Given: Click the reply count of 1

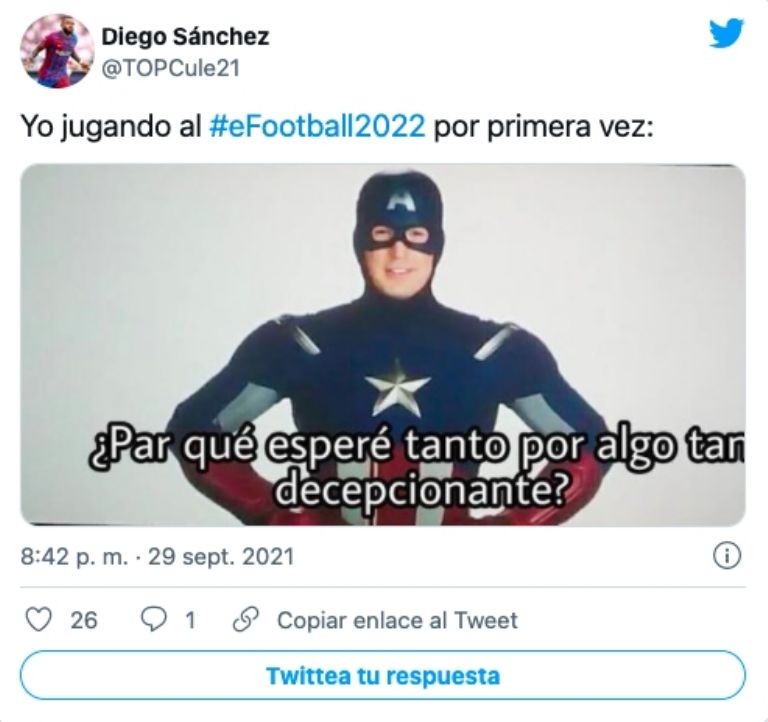Looking at the screenshot, I should tap(191, 620).
